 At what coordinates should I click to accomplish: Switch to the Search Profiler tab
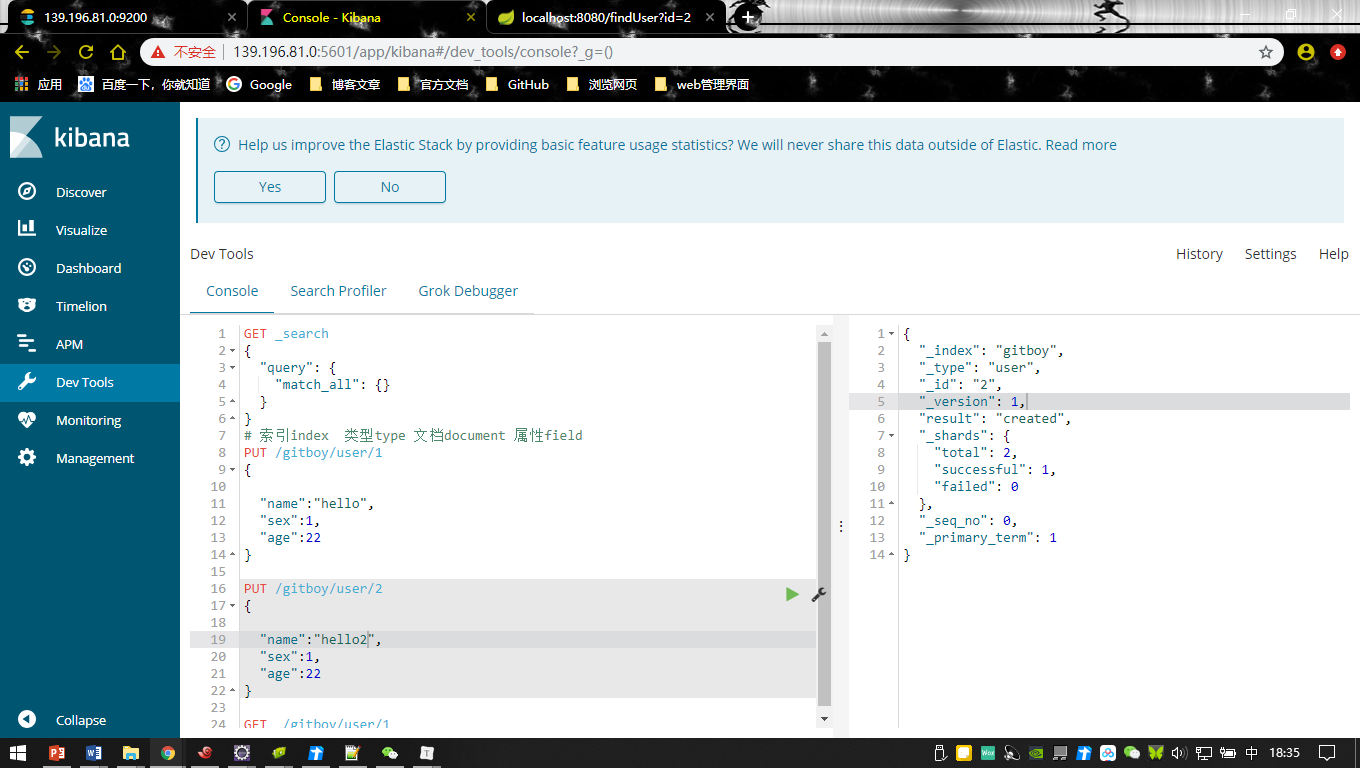point(338,291)
